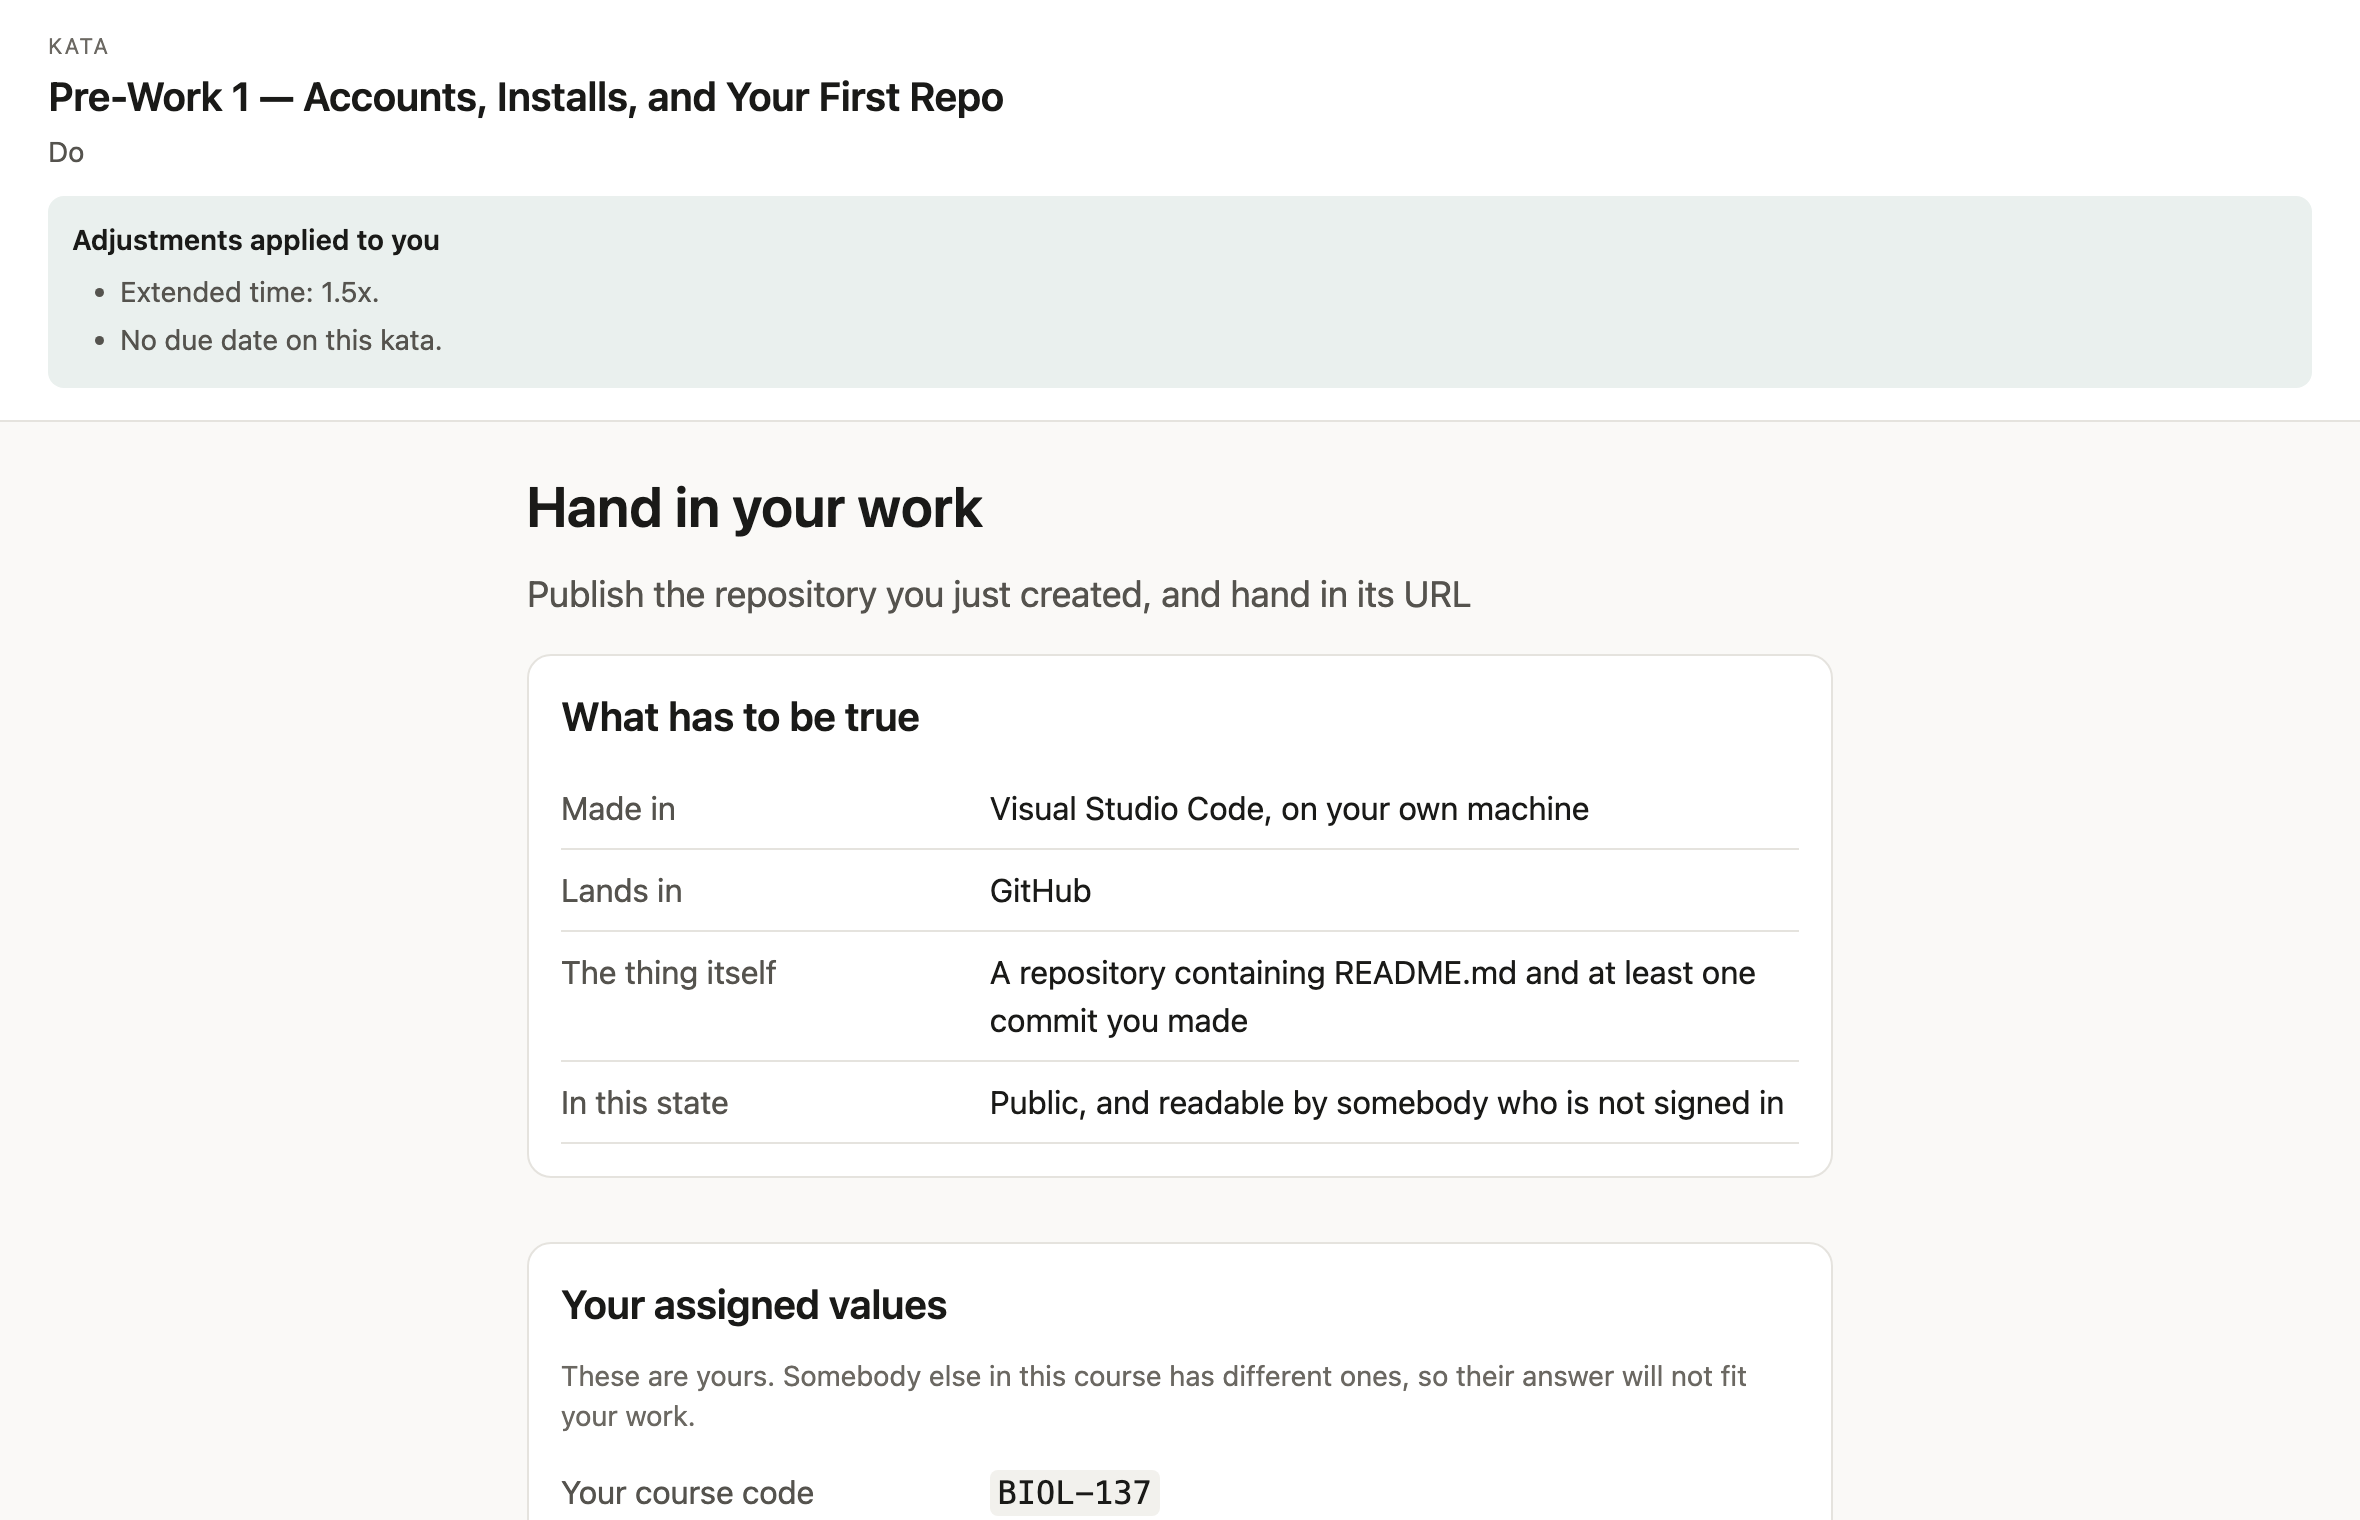Select the "GitHub" value cell
Viewport: 2360px width, 1520px height.
(x=1040, y=890)
